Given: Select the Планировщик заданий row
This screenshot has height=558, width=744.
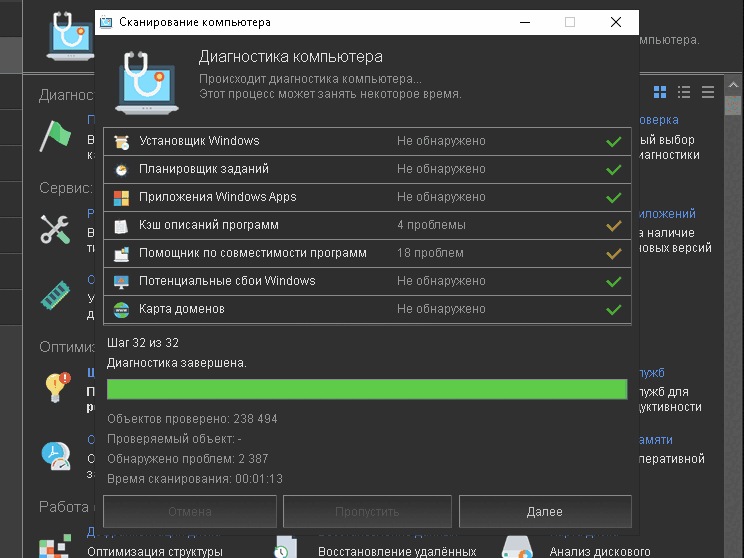Looking at the screenshot, I should [x=367, y=169].
